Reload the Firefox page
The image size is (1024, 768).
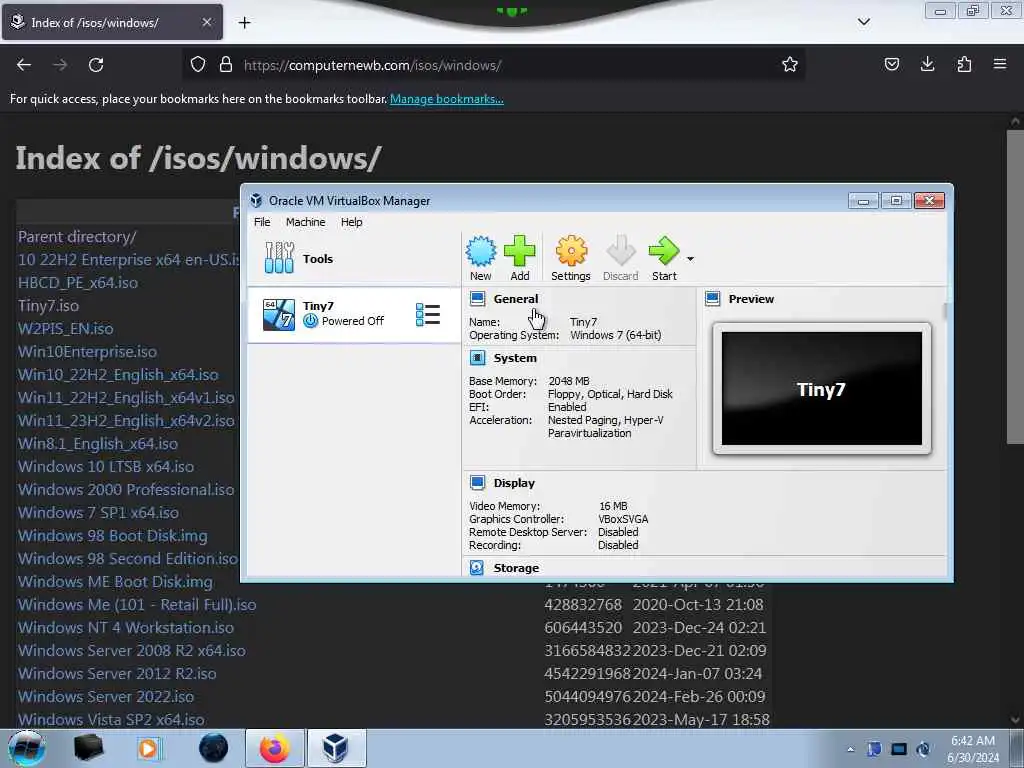tap(96, 65)
